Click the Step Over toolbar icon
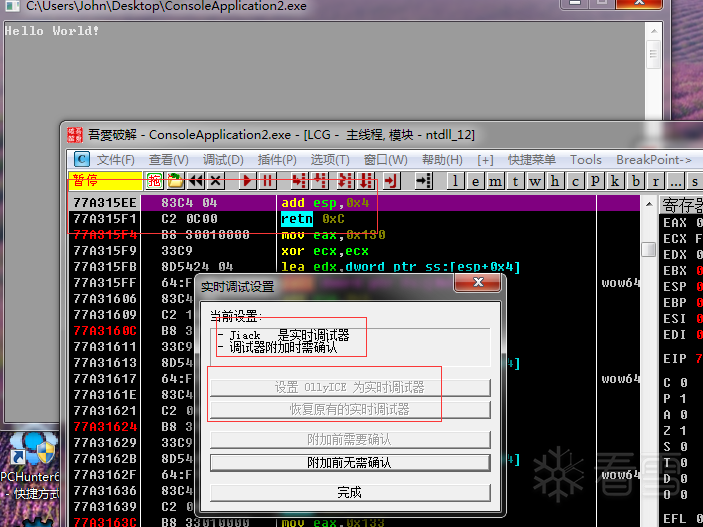The image size is (703, 527). coord(320,181)
